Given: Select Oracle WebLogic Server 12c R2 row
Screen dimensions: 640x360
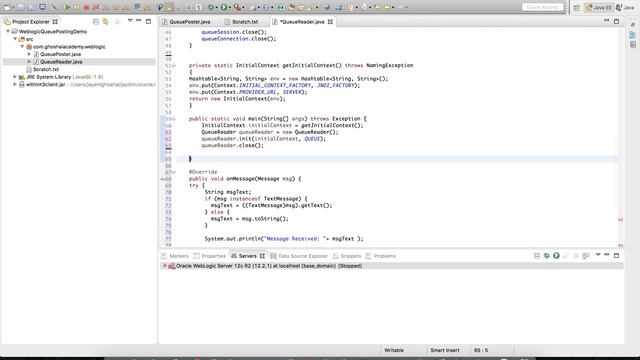Looking at the screenshot, I should pos(391,266).
